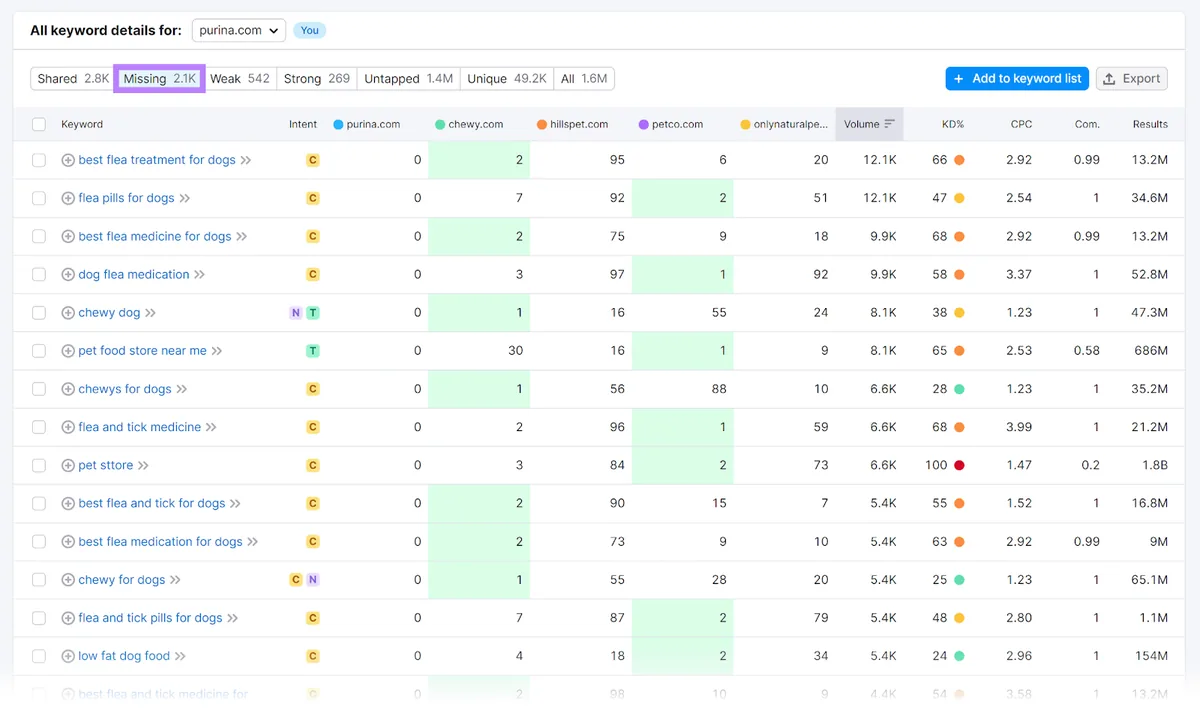The image size is (1200, 710).
Task: Click the double-arrow icon after 'pet sttore'
Action: pyautogui.click(x=143, y=466)
